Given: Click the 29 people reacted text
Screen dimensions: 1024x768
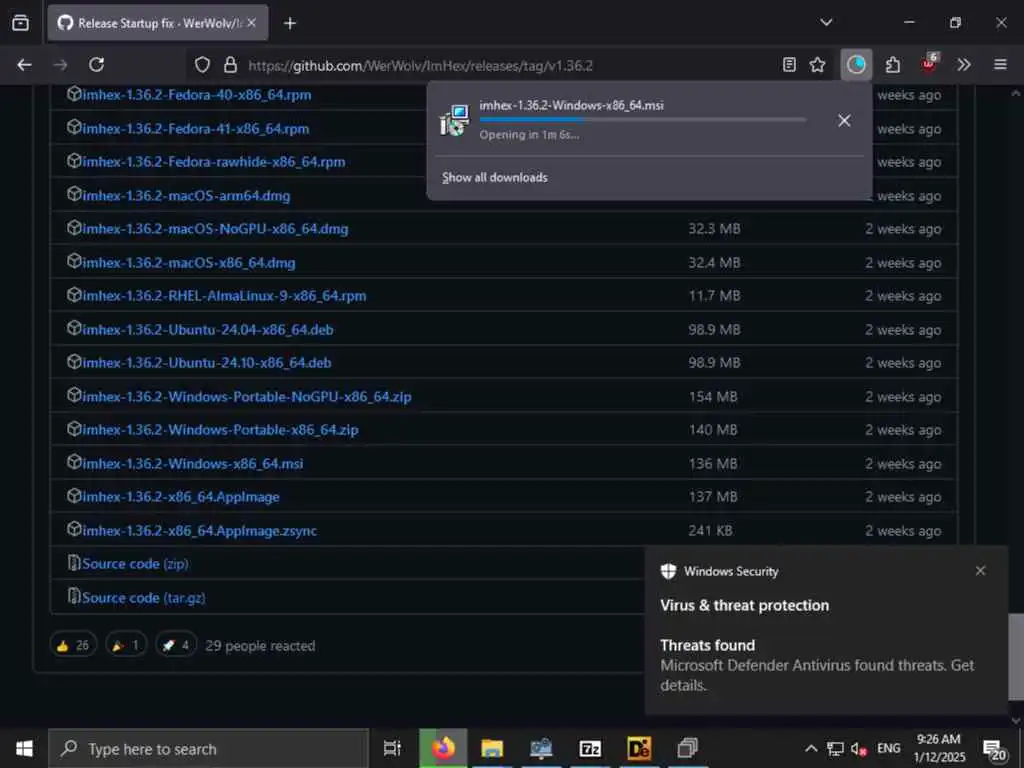Looking at the screenshot, I should (x=260, y=646).
